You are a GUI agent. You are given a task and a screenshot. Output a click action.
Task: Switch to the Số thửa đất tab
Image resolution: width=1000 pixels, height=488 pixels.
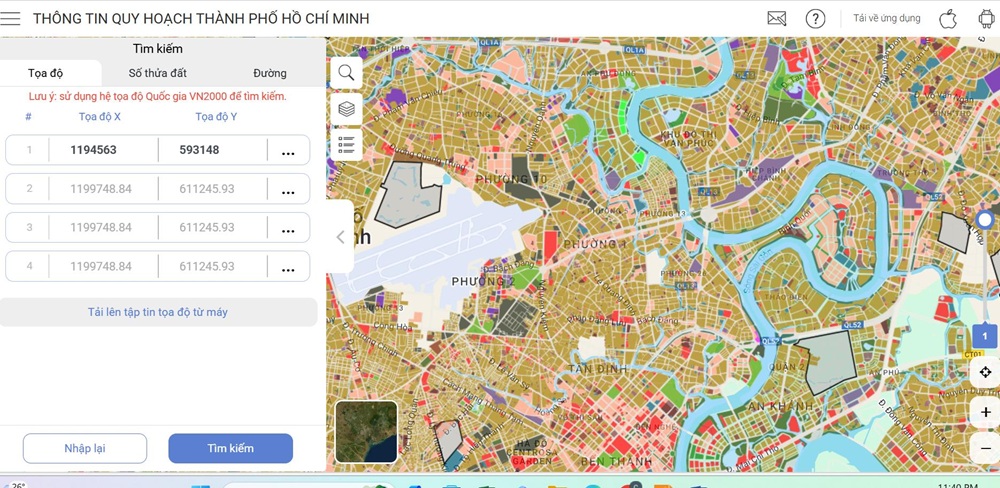pyautogui.click(x=157, y=73)
